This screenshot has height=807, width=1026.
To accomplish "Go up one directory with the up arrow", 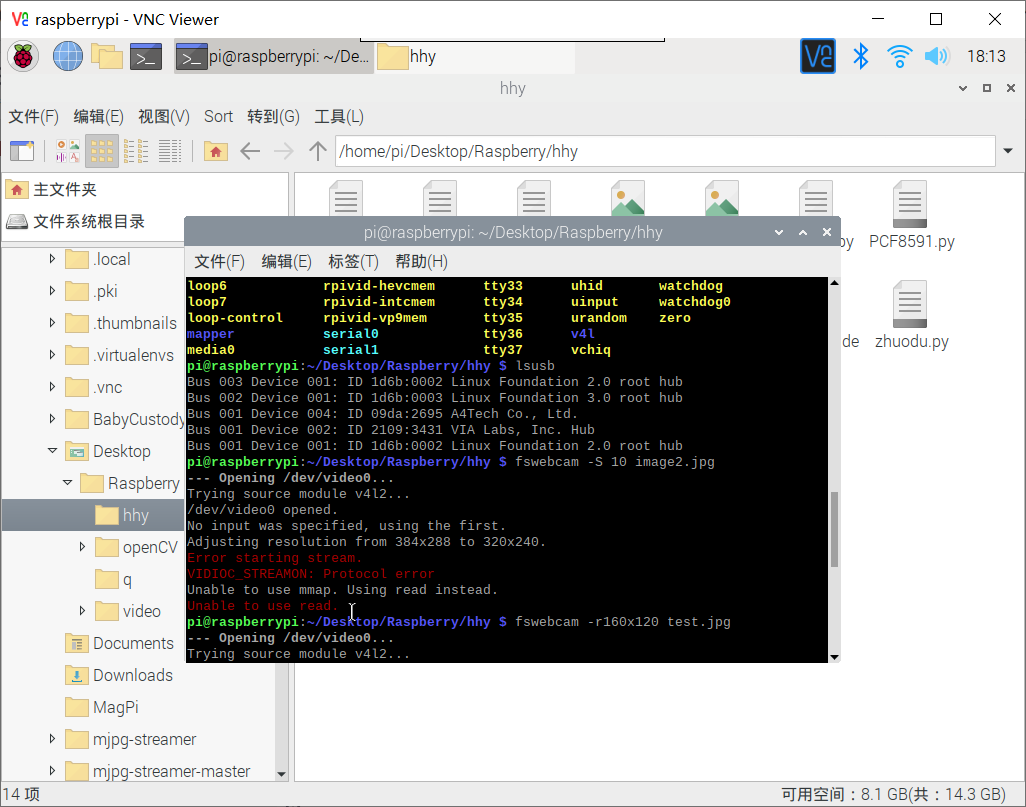I will 316,151.
